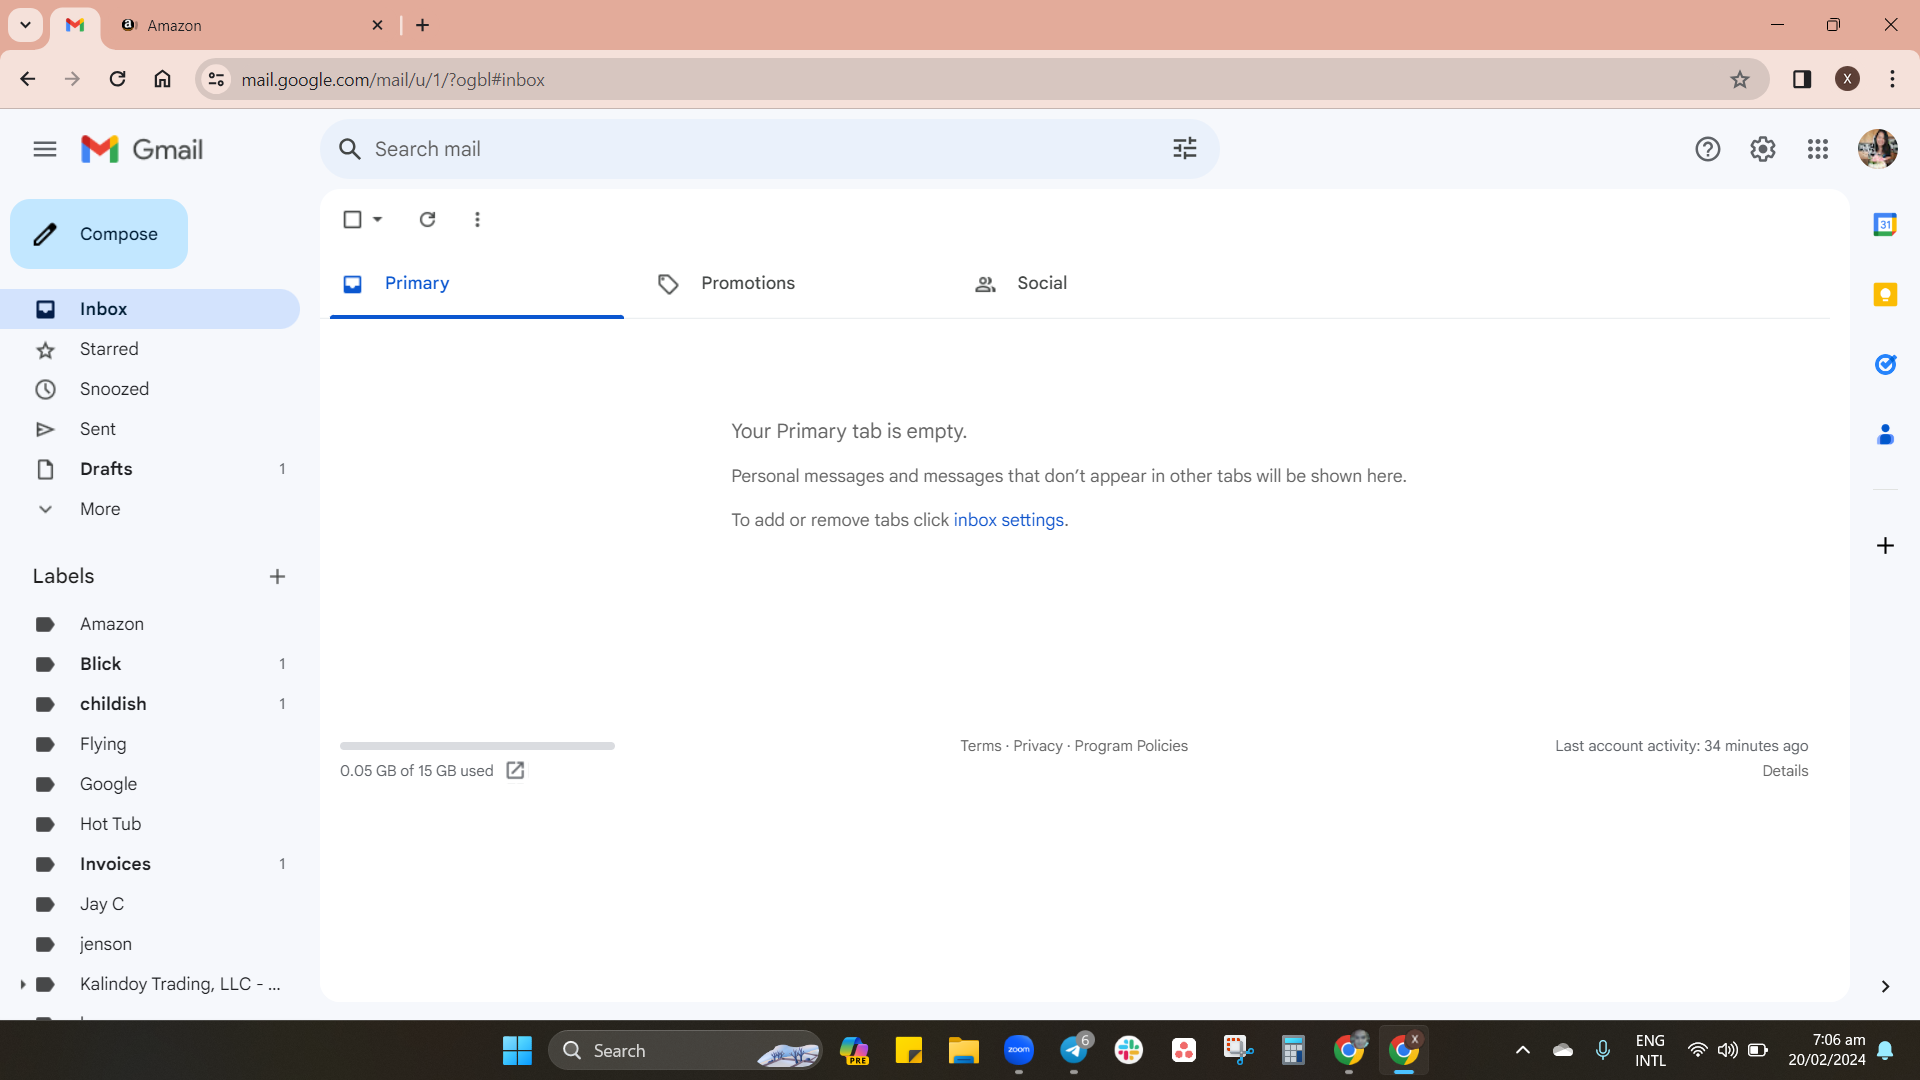The width and height of the screenshot is (1920, 1080).
Task: Tick the select-all checkbox
Action: pos(352,219)
